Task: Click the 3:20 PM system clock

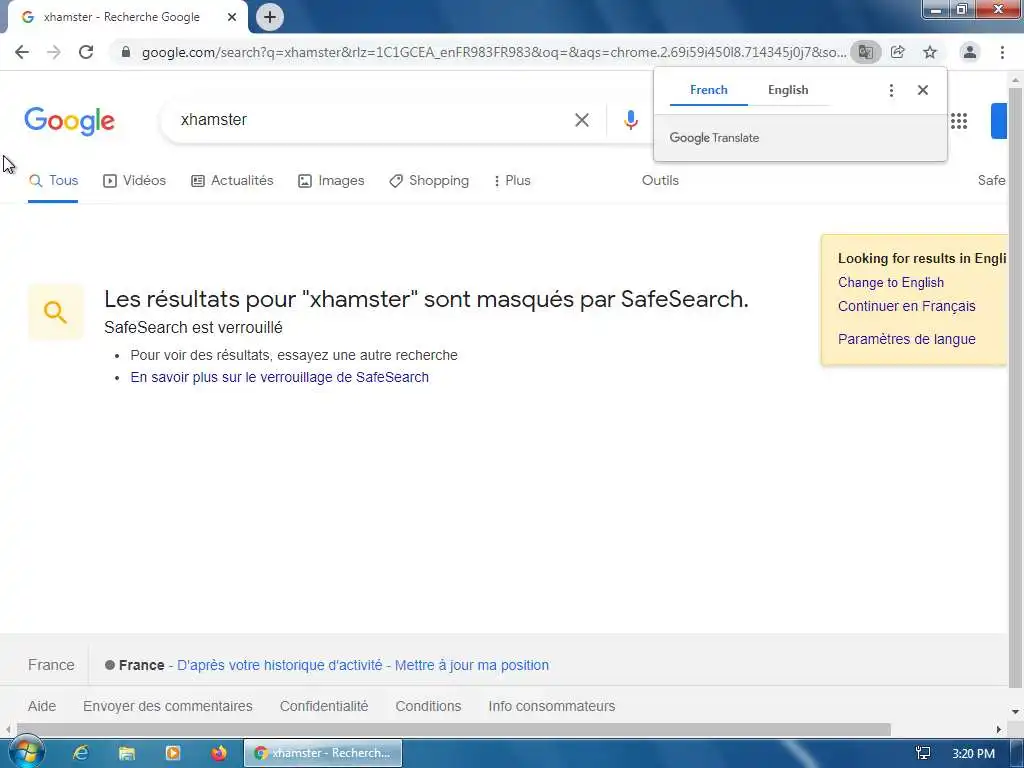Action: click(973, 754)
